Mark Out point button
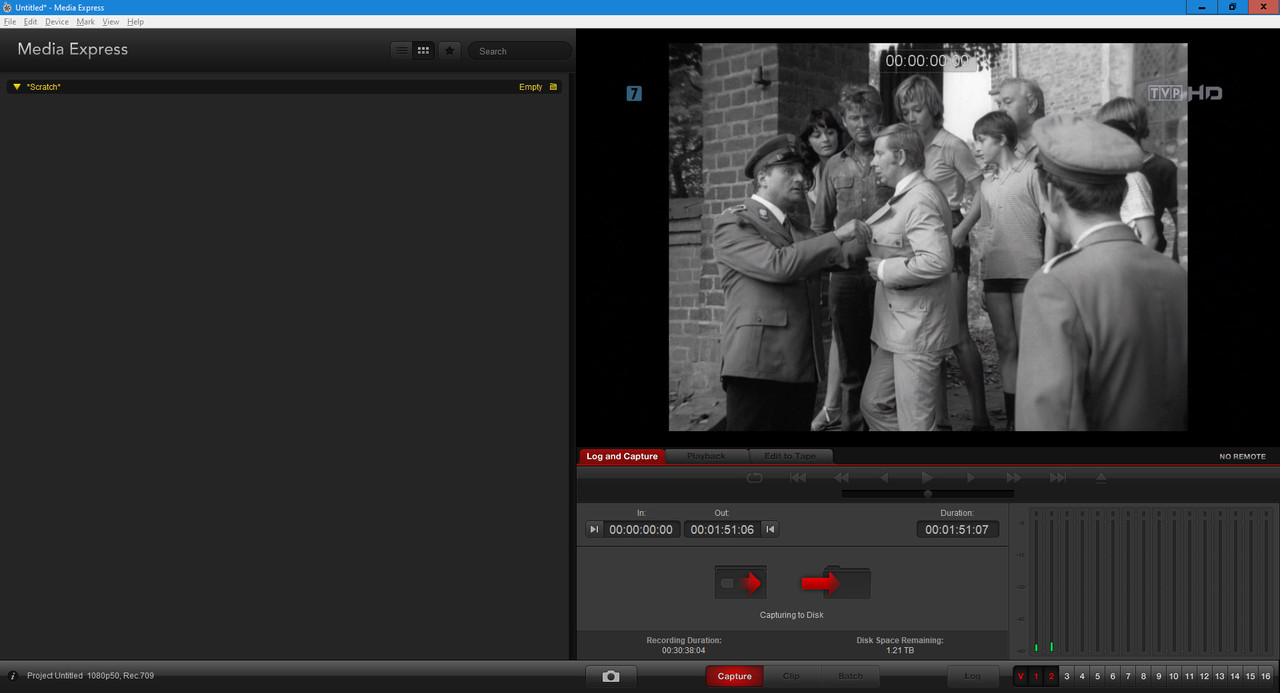 [x=770, y=529]
